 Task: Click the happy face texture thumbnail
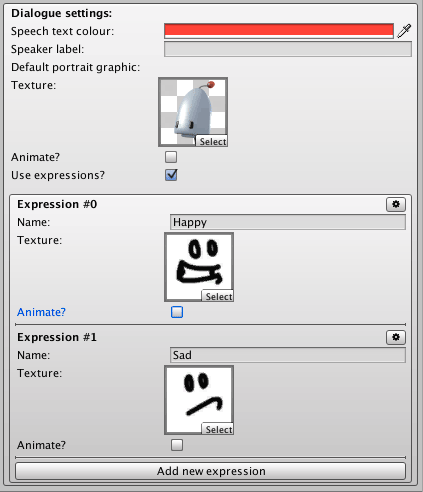tap(199, 267)
